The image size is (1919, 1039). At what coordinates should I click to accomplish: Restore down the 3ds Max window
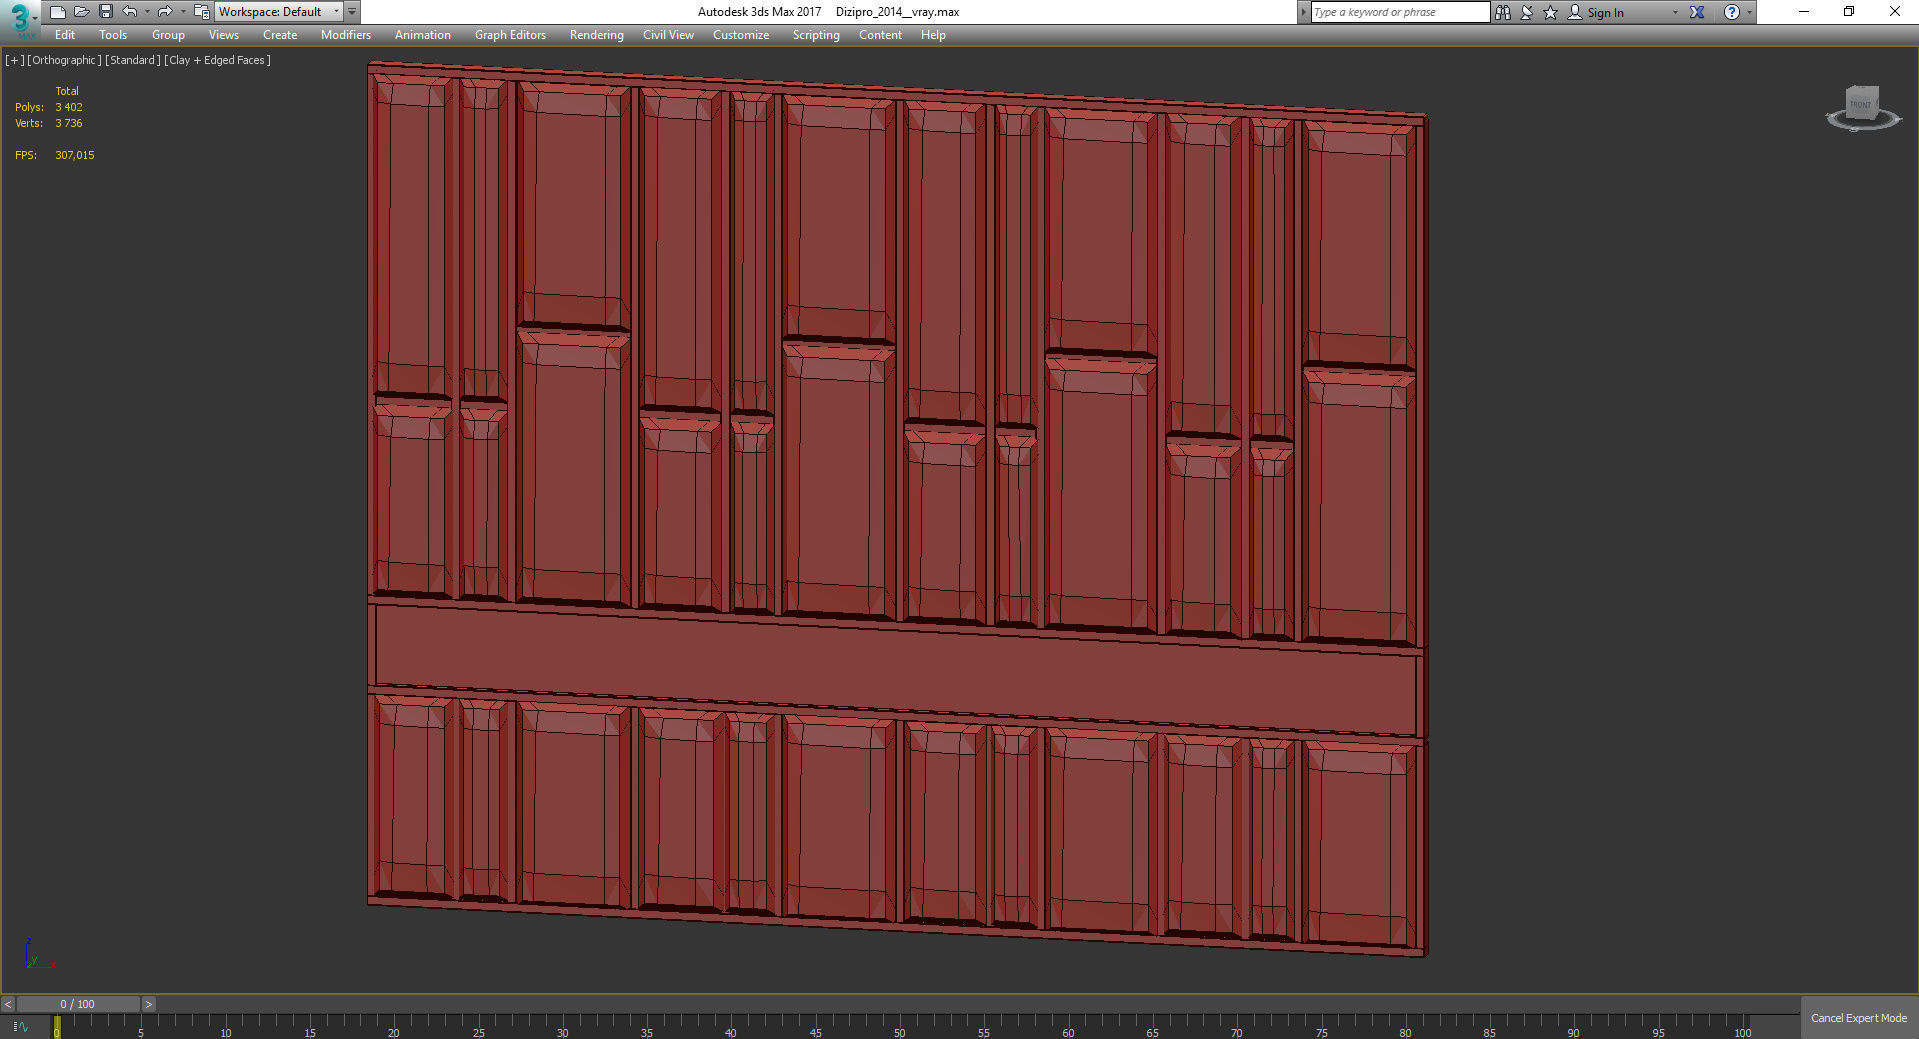[x=1849, y=12]
